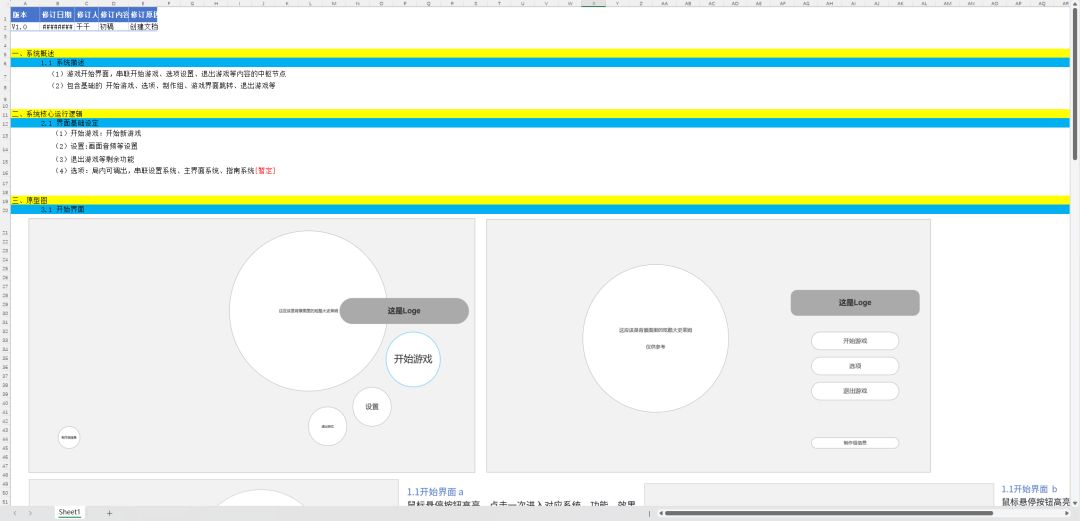Click the vertical scrollbar down arrow

[1075, 502]
